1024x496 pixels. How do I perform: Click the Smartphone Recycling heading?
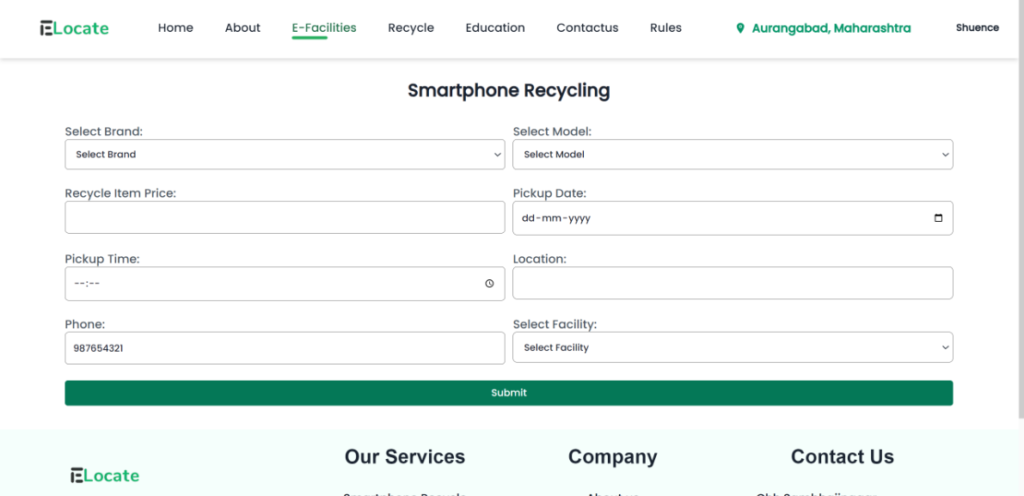[509, 91]
